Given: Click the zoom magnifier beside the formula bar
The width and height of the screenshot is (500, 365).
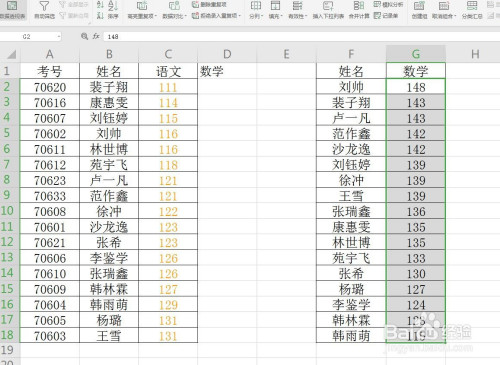Looking at the screenshot, I should click(84, 36).
